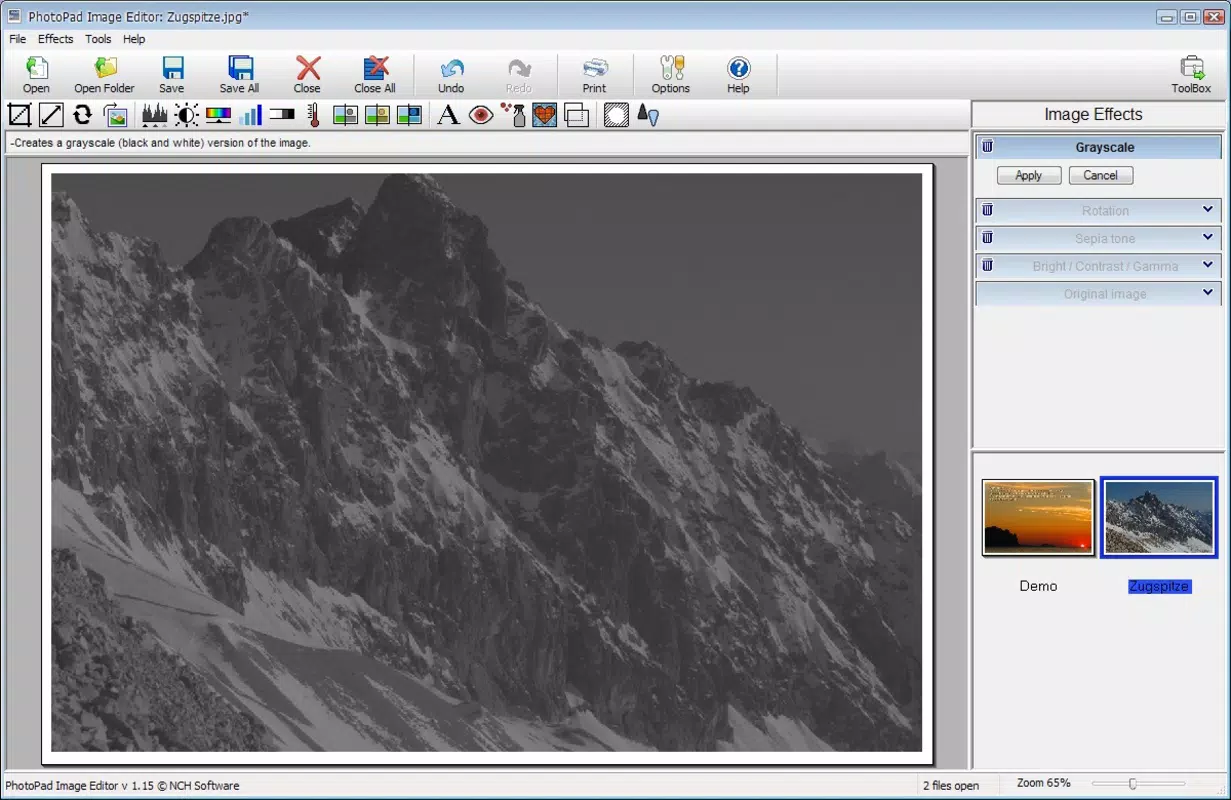Image resolution: width=1231 pixels, height=800 pixels.
Task: Click the blue bars Saturation icon
Action: pos(250,115)
